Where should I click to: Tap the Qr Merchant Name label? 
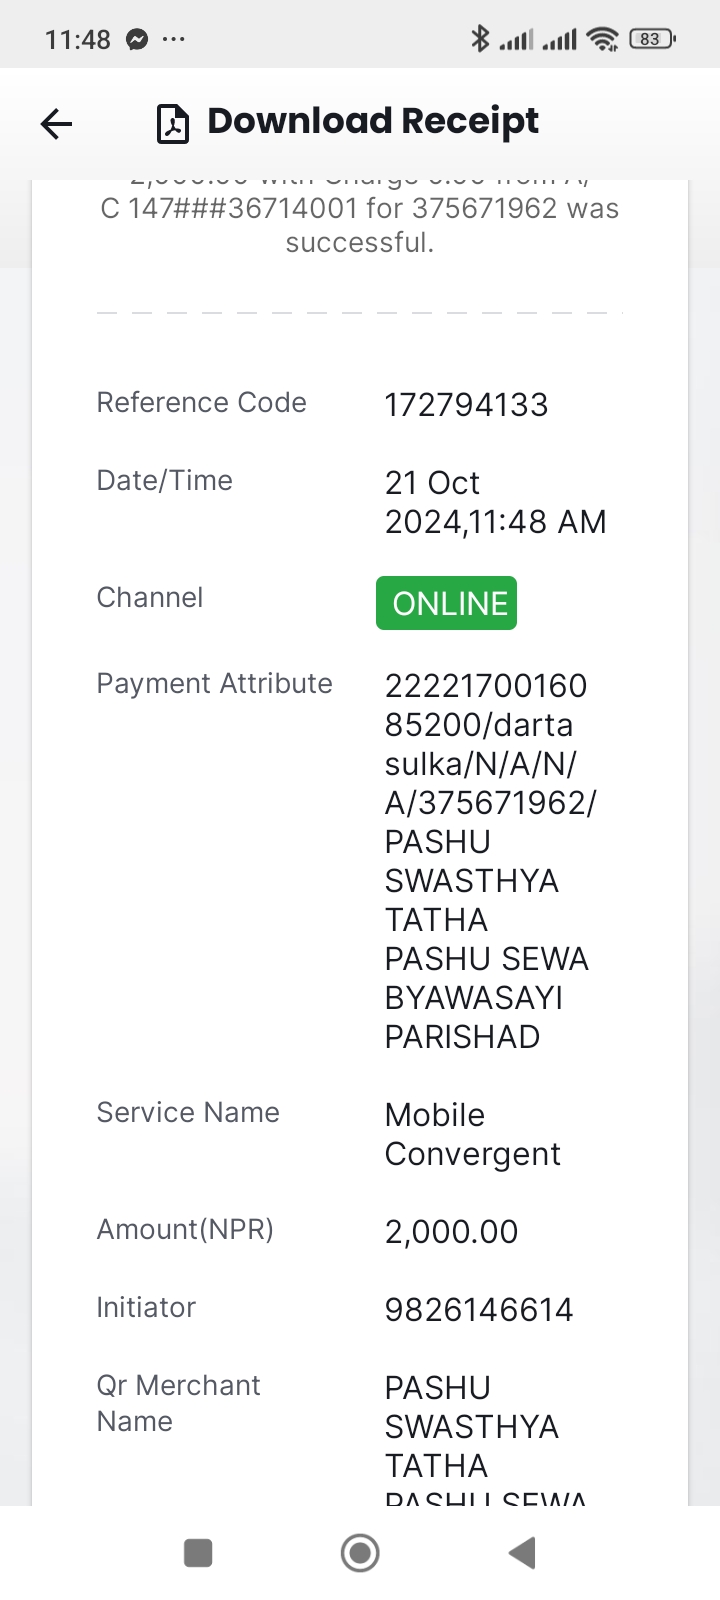[178, 1403]
